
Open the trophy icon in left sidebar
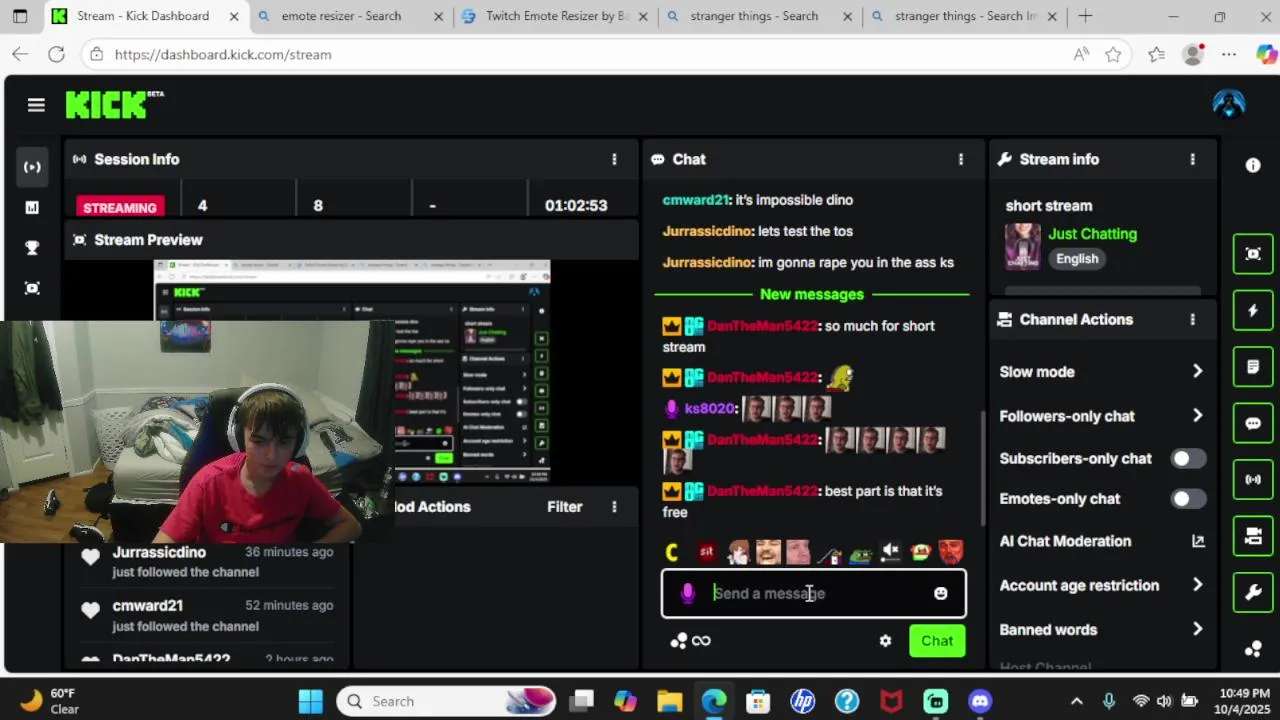click(32, 248)
